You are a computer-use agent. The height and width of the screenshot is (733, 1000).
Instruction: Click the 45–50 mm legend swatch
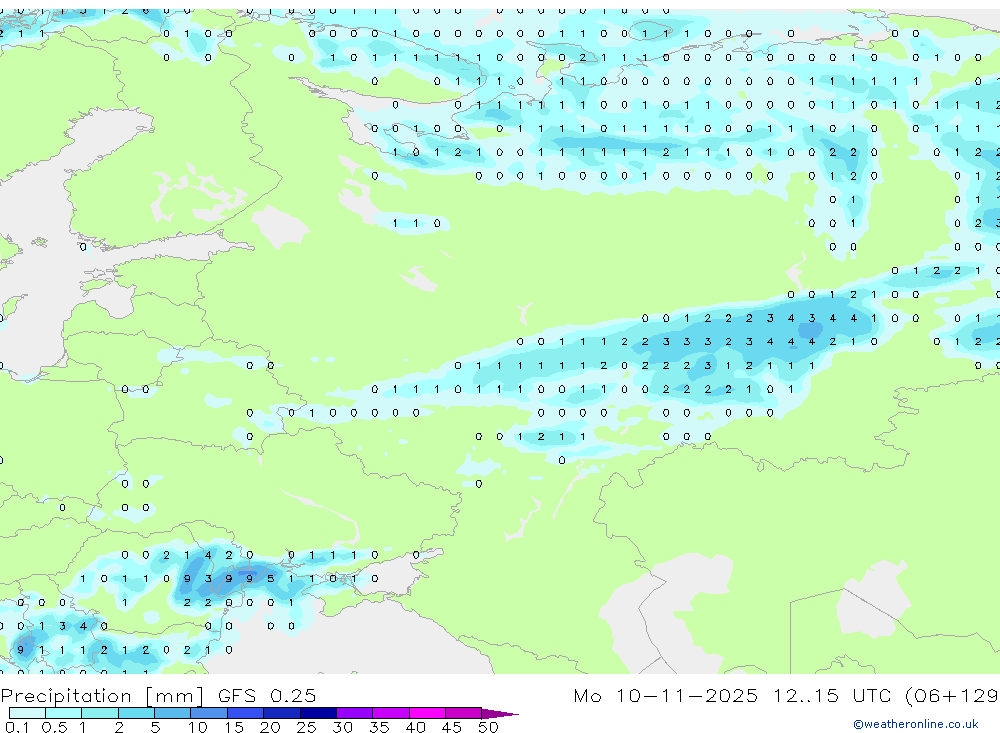[x=464, y=713]
